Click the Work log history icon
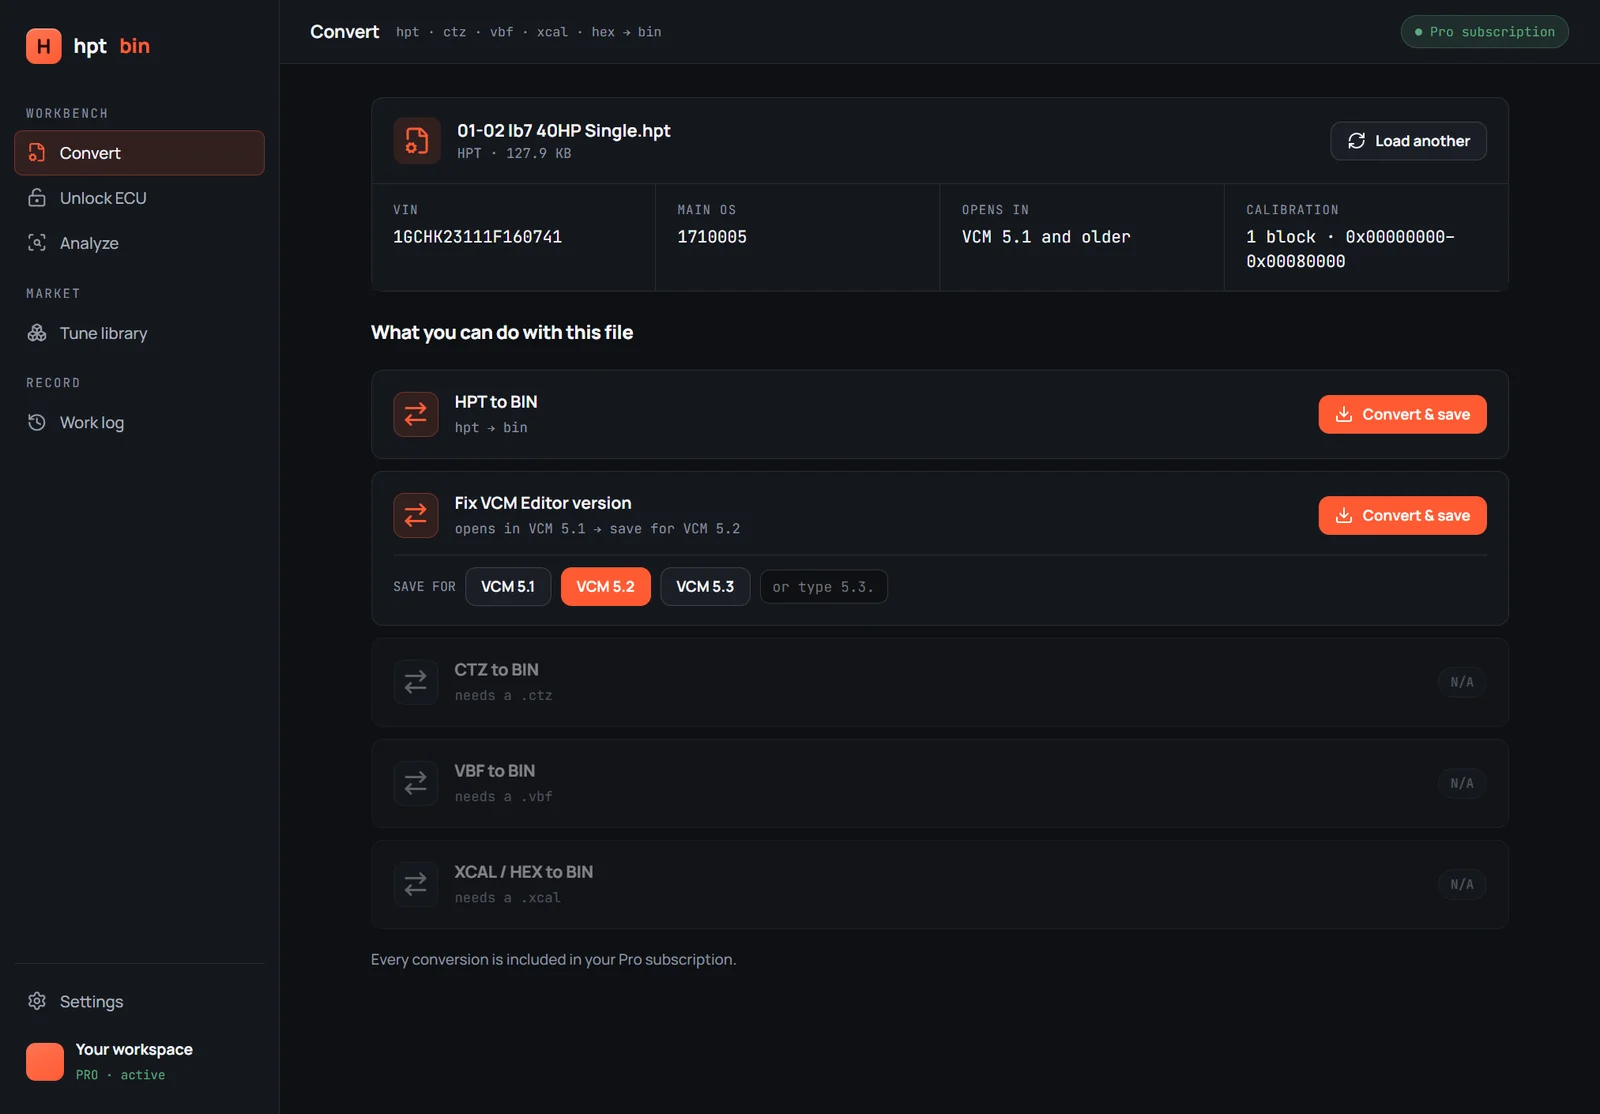 click(37, 422)
